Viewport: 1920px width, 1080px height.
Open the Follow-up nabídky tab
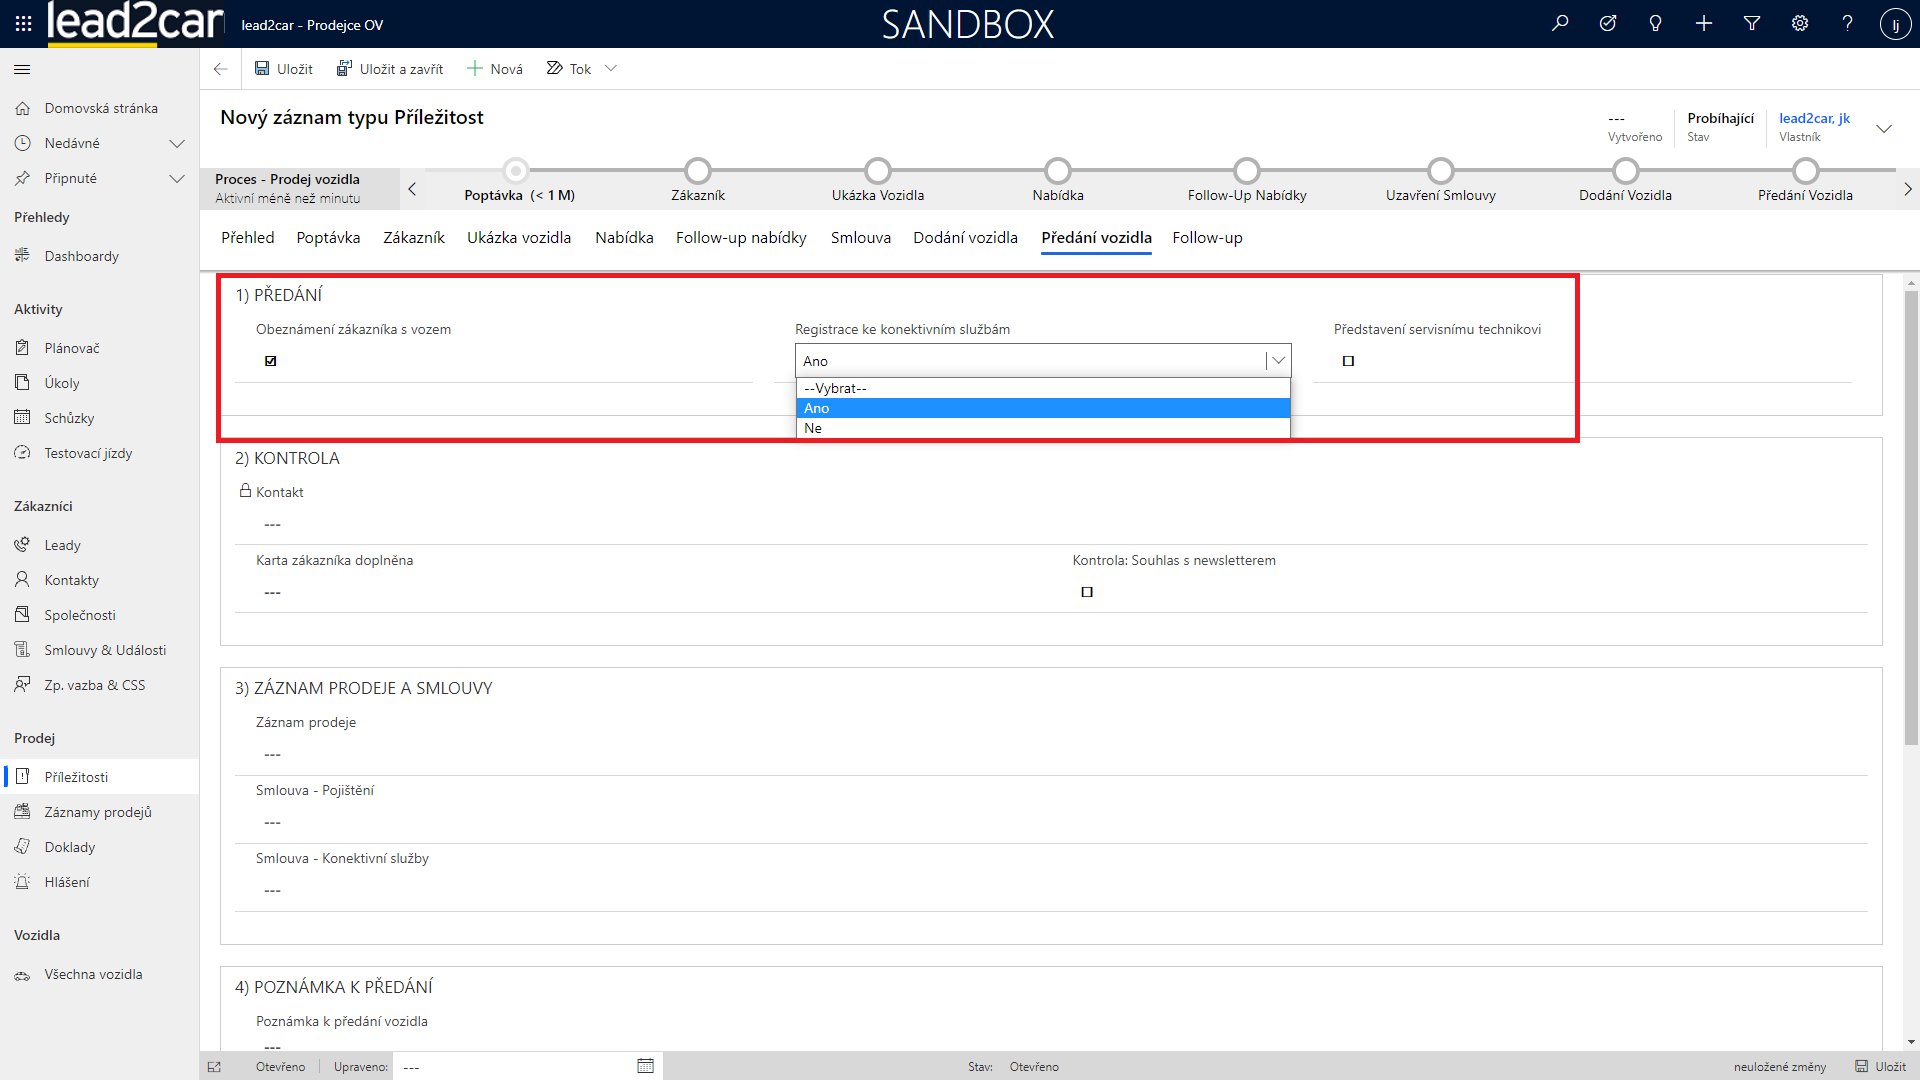741,238
